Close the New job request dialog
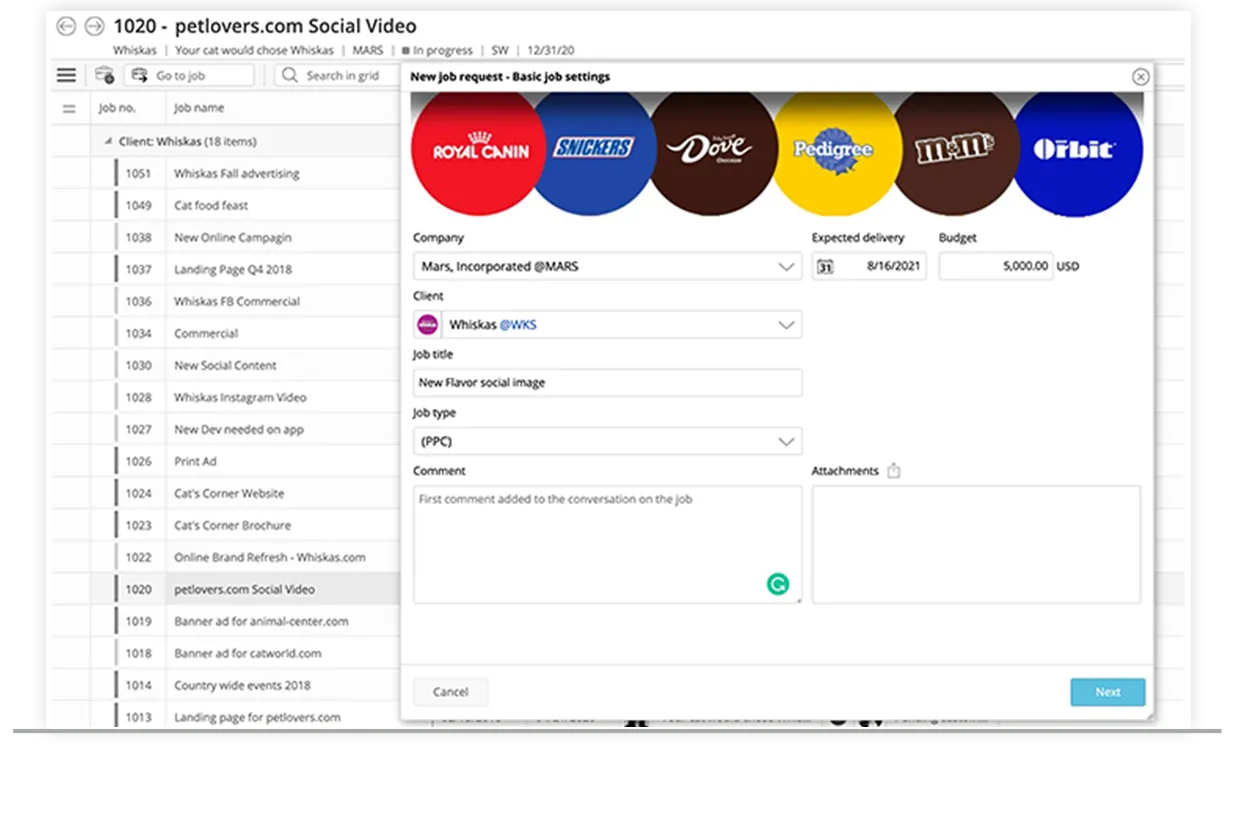 (1140, 77)
